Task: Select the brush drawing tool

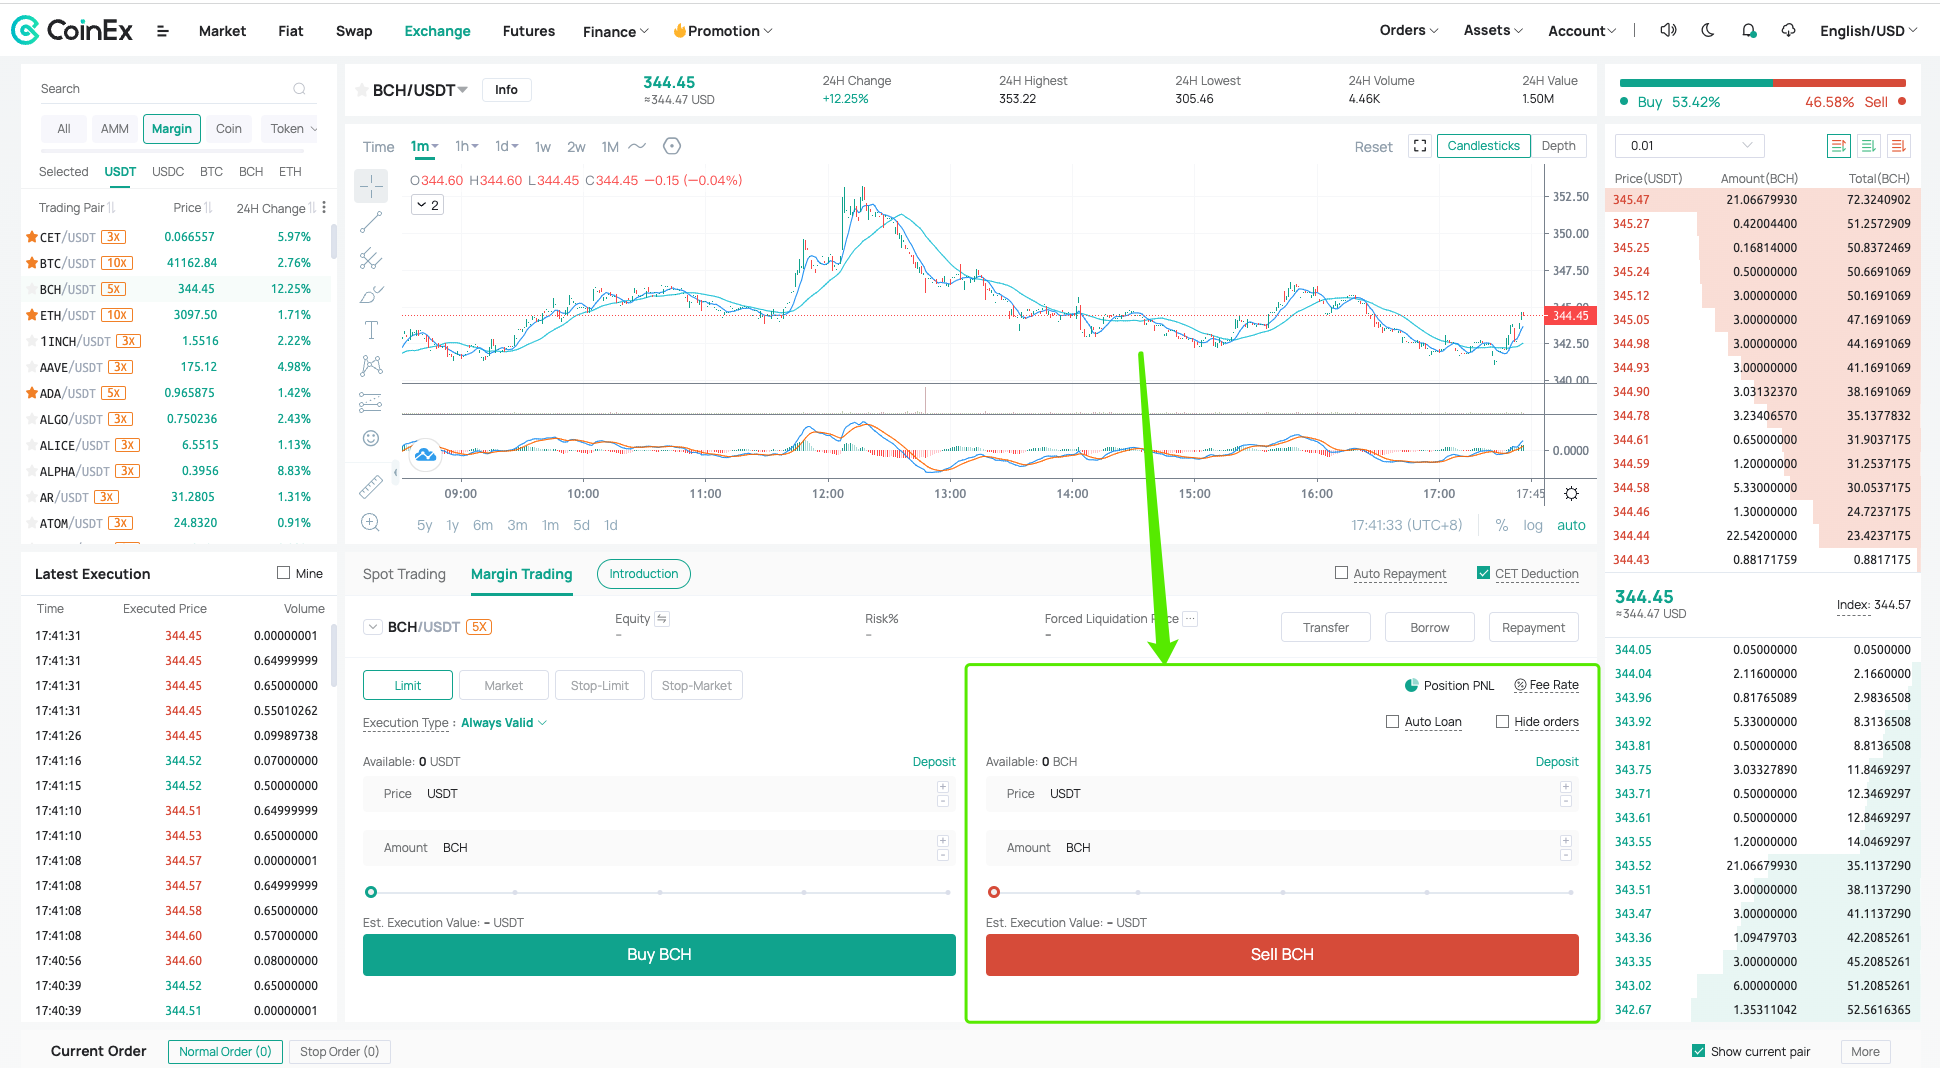Action: 371,294
